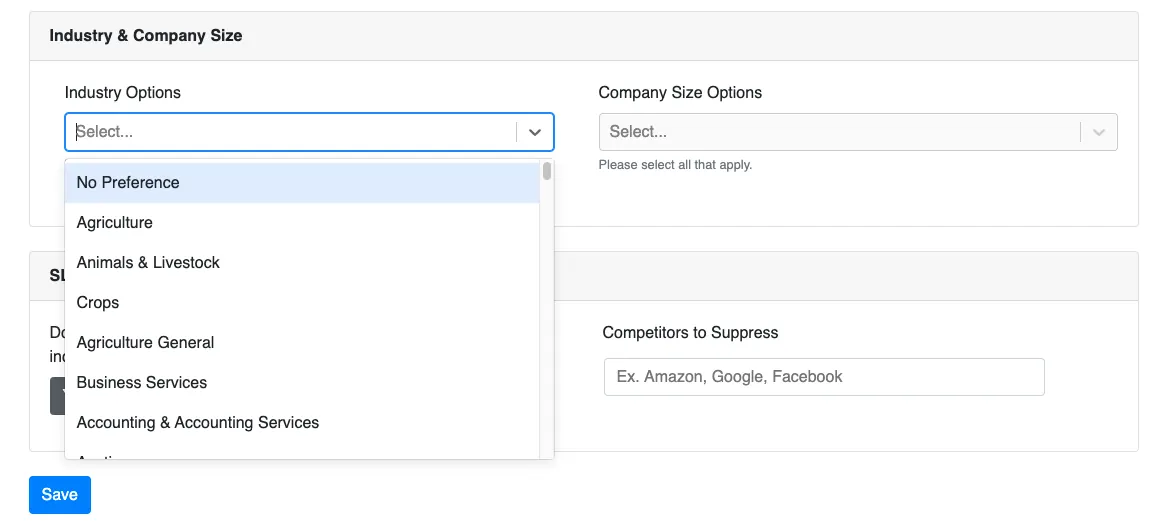The width and height of the screenshot is (1165, 529).
Task: Select Business Services option
Action: [x=302, y=383]
